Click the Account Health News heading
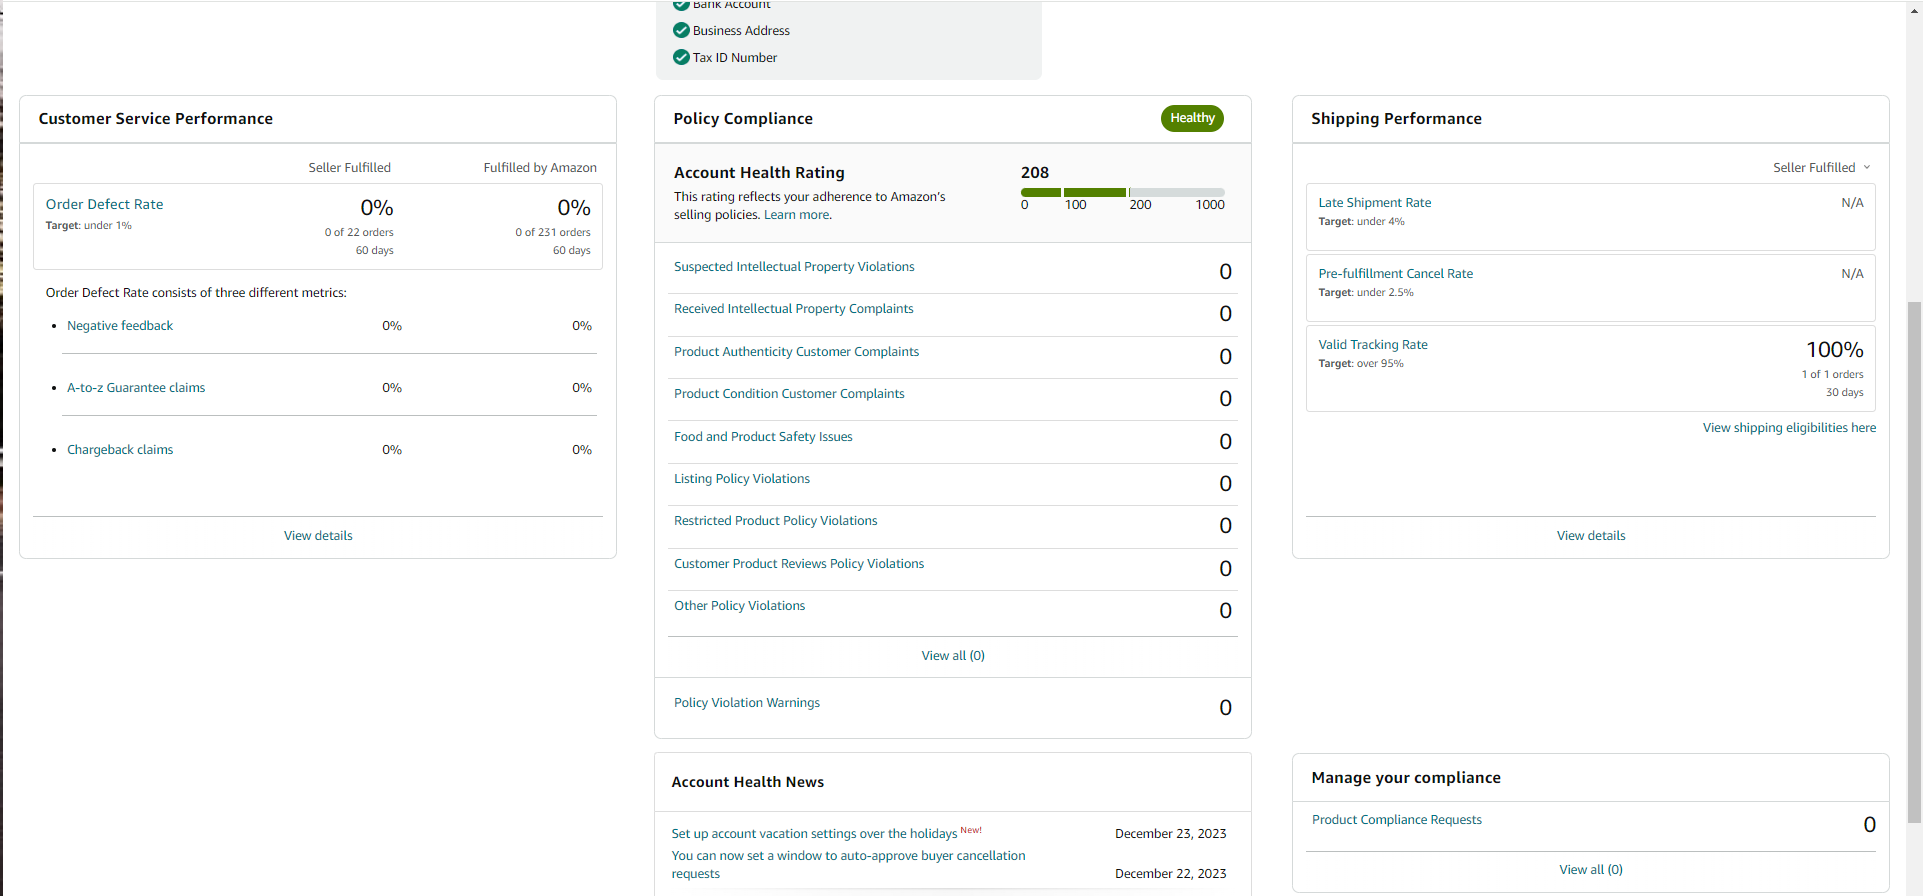This screenshot has width=1923, height=896. click(748, 782)
